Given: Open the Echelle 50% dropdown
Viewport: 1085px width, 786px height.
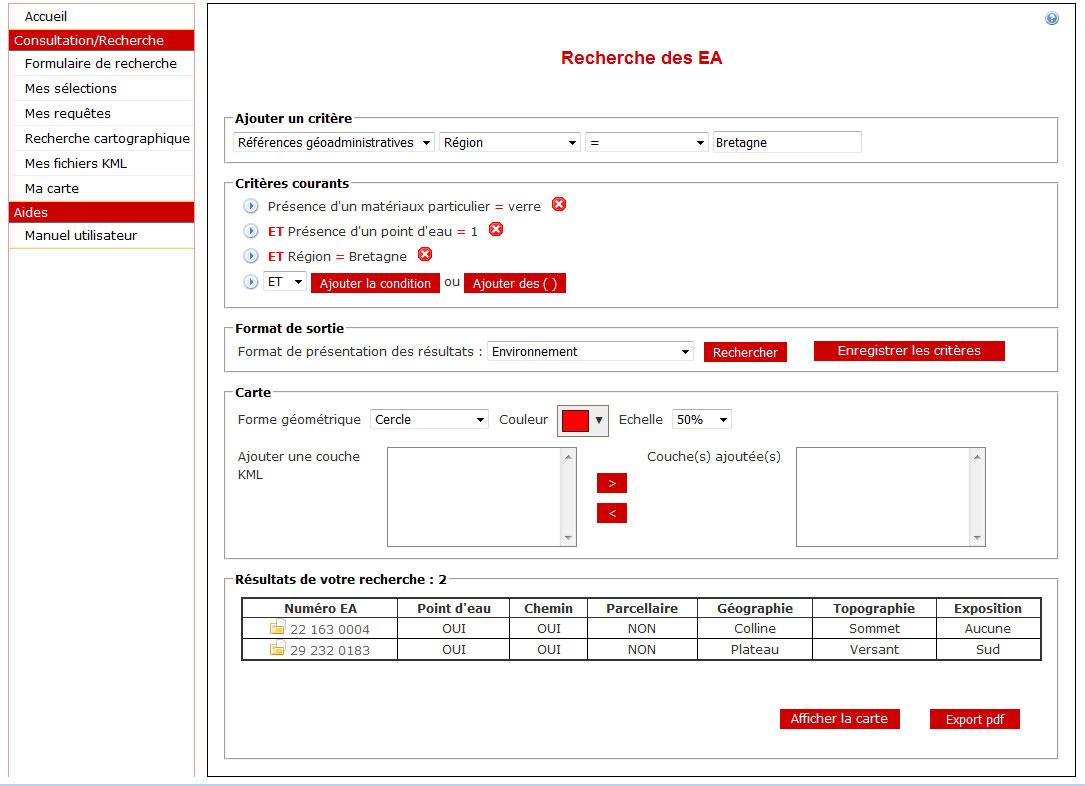Looking at the screenshot, I should [x=702, y=420].
